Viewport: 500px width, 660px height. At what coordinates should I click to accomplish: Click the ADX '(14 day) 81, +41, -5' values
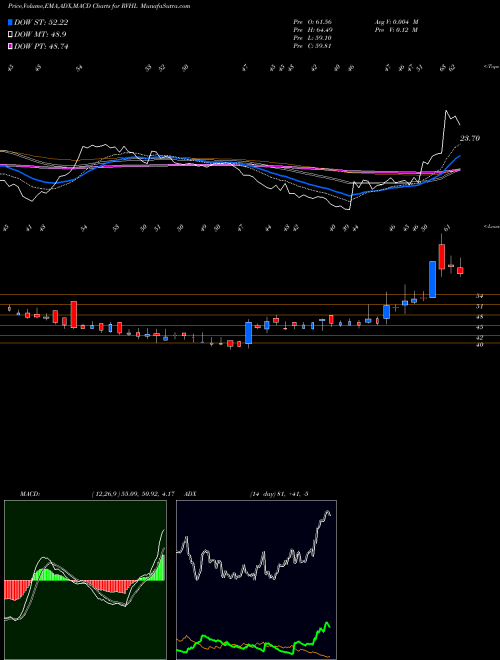[279, 493]
